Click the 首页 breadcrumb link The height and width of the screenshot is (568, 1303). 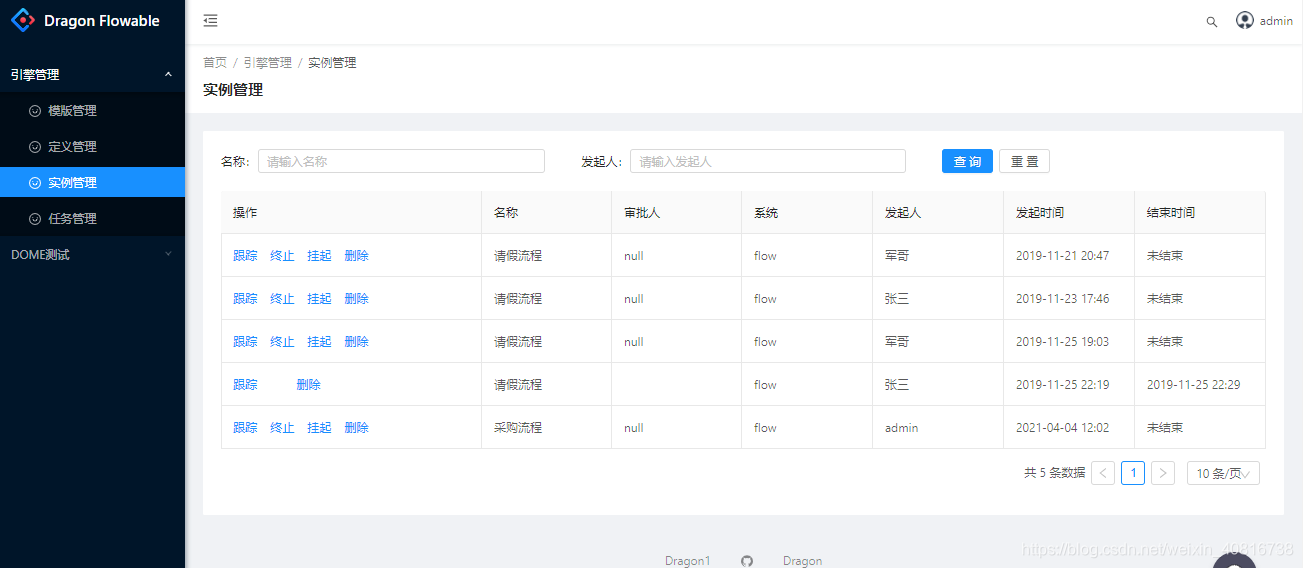215,62
